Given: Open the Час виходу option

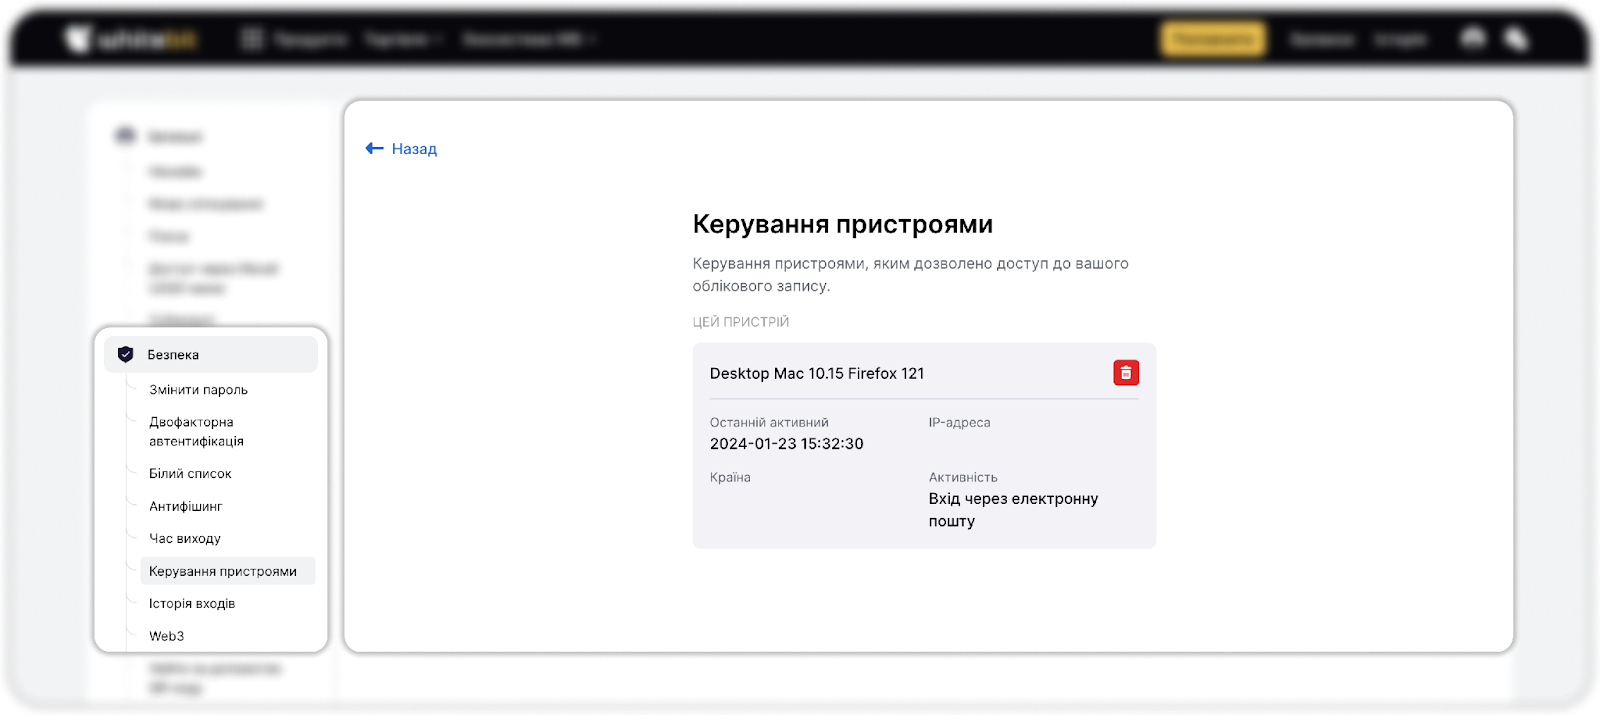Looking at the screenshot, I should click(x=185, y=539).
